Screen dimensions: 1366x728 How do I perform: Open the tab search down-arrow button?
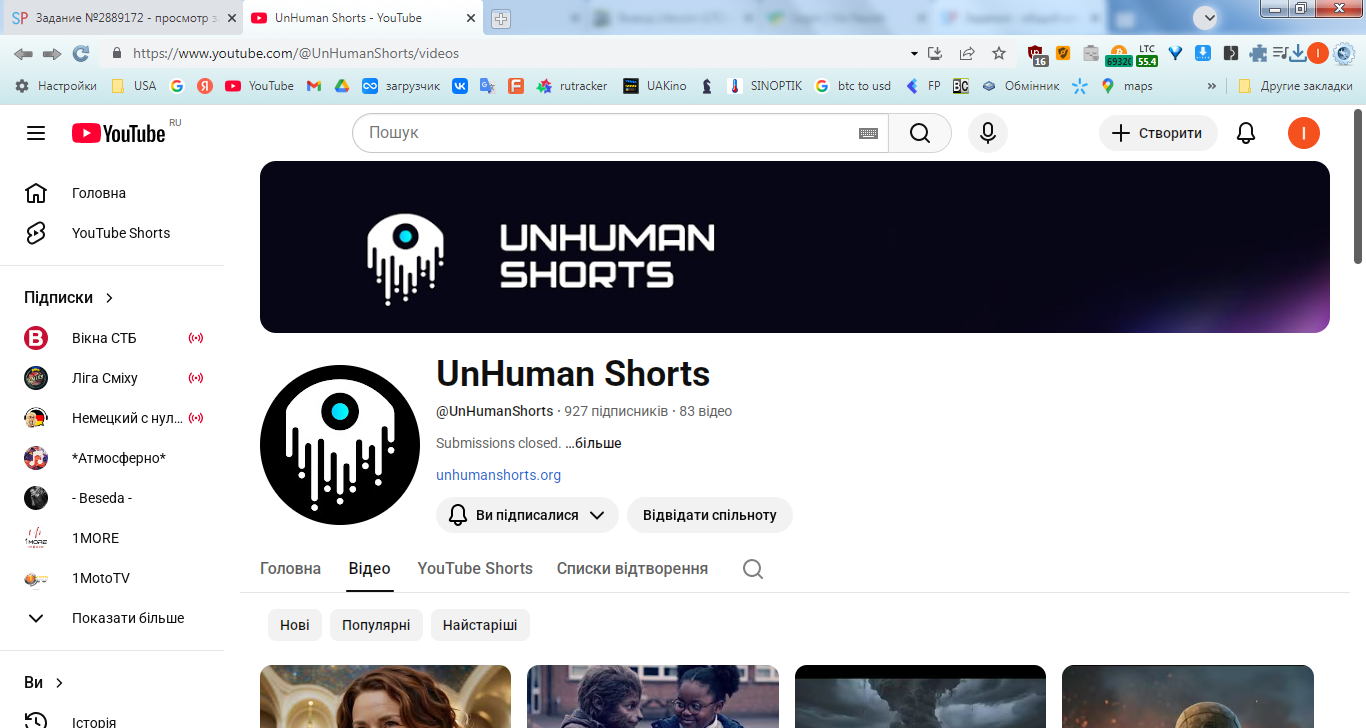point(1208,17)
